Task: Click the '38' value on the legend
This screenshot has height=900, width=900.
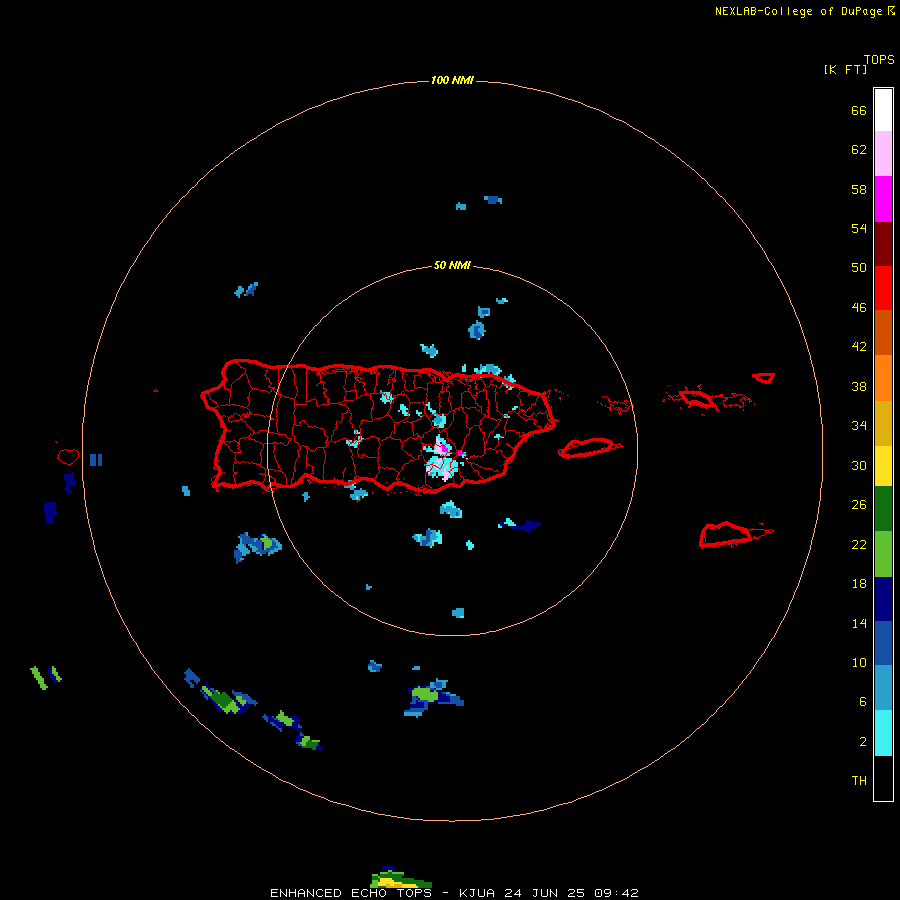Action: click(859, 387)
